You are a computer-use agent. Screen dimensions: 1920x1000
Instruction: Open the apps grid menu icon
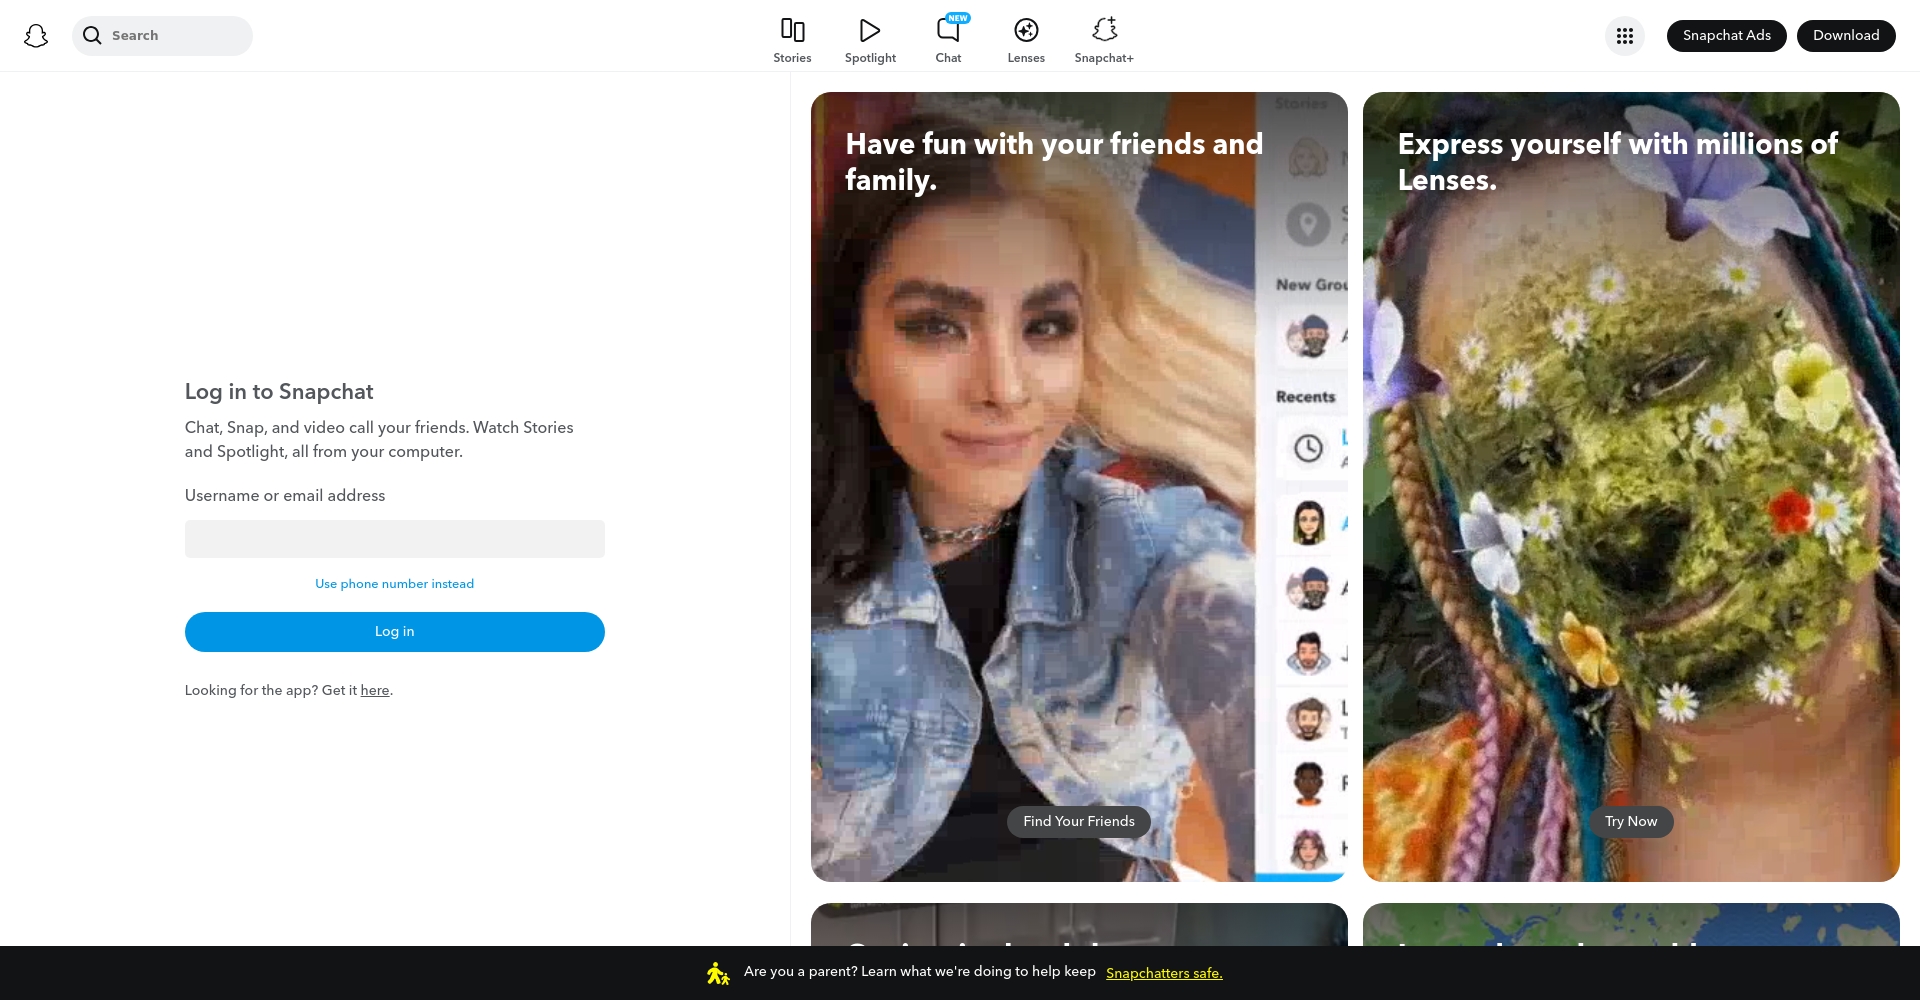(x=1625, y=36)
